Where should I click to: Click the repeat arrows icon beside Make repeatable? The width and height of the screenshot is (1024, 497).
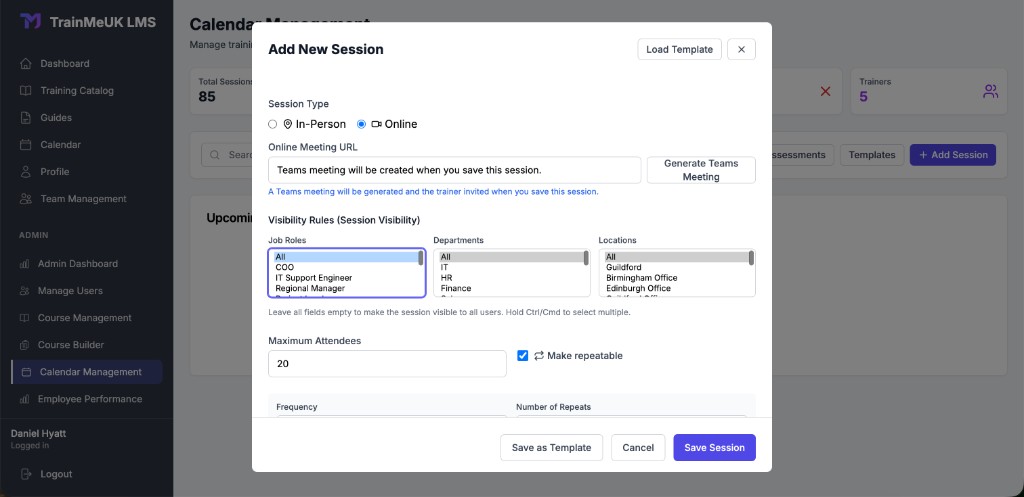coord(539,356)
